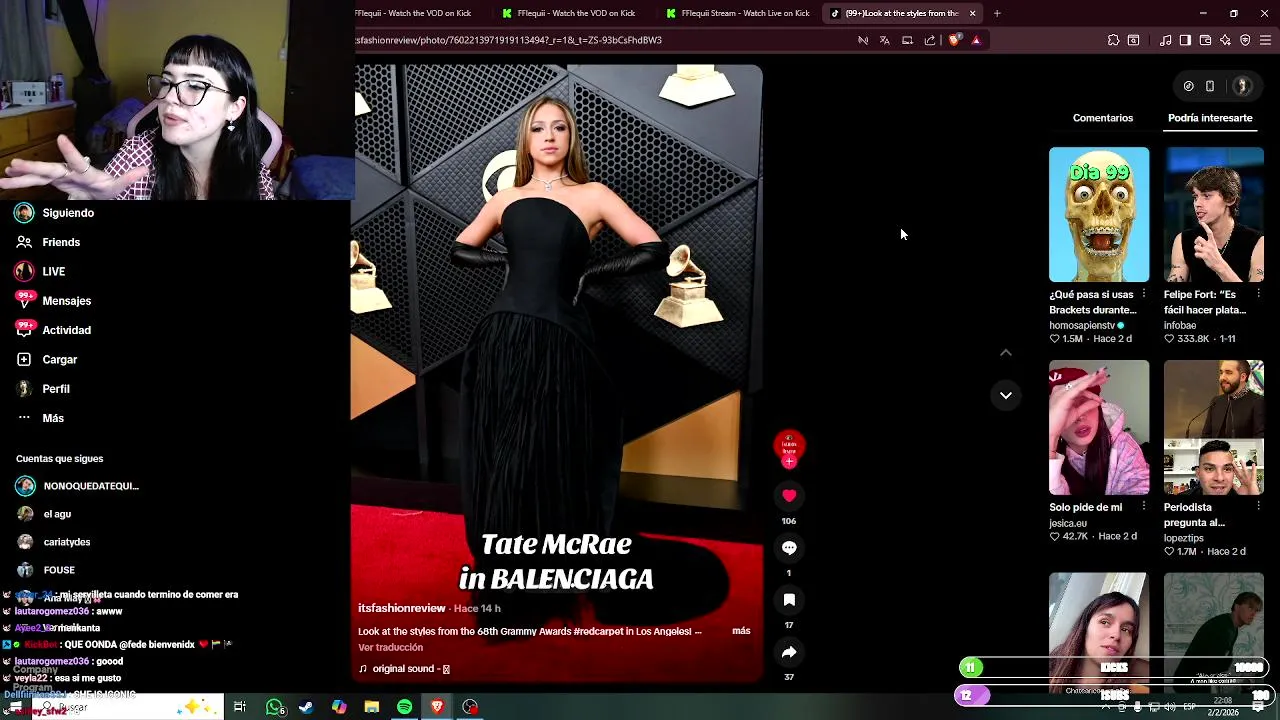The width and height of the screenshot is (1280, 720).
Task: Click the TikTok get app phone icon
Action: tap(1210, 86)
